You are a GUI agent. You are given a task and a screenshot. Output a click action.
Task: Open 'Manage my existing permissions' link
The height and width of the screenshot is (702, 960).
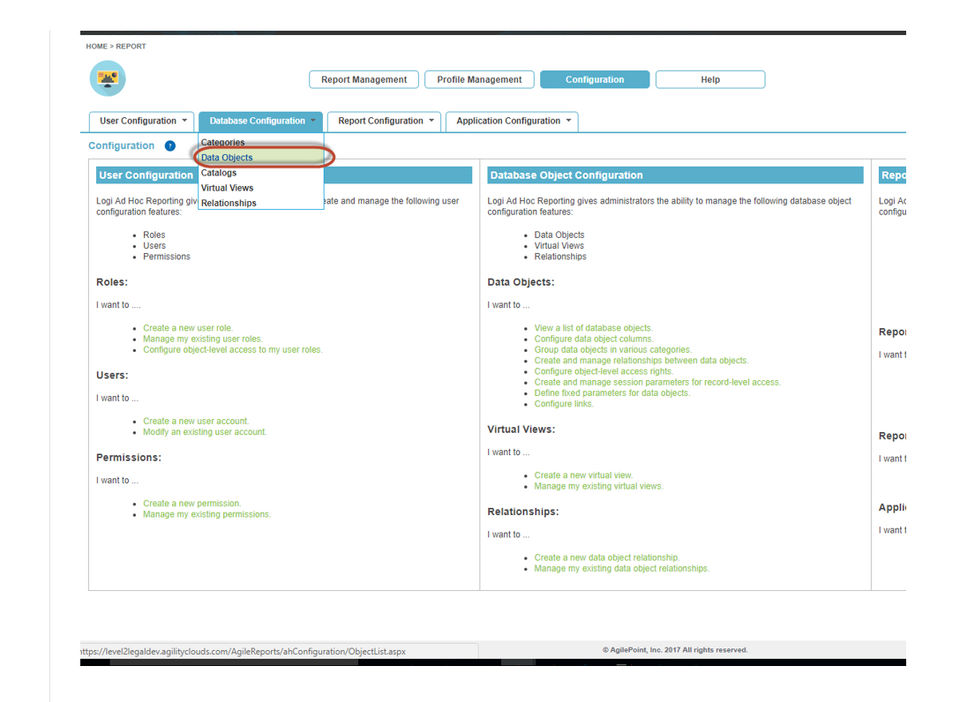[x=206, y=514]
